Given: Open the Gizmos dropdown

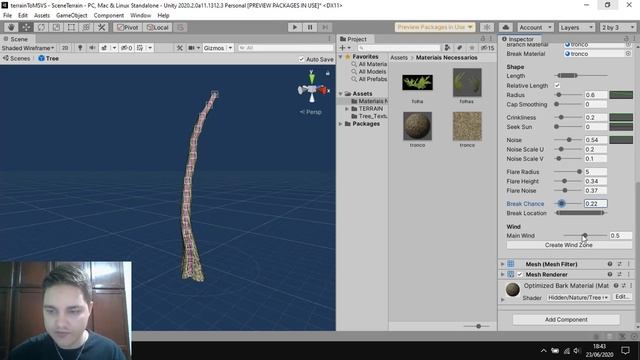Looking at the screenshot, I should tap(218, 48).
